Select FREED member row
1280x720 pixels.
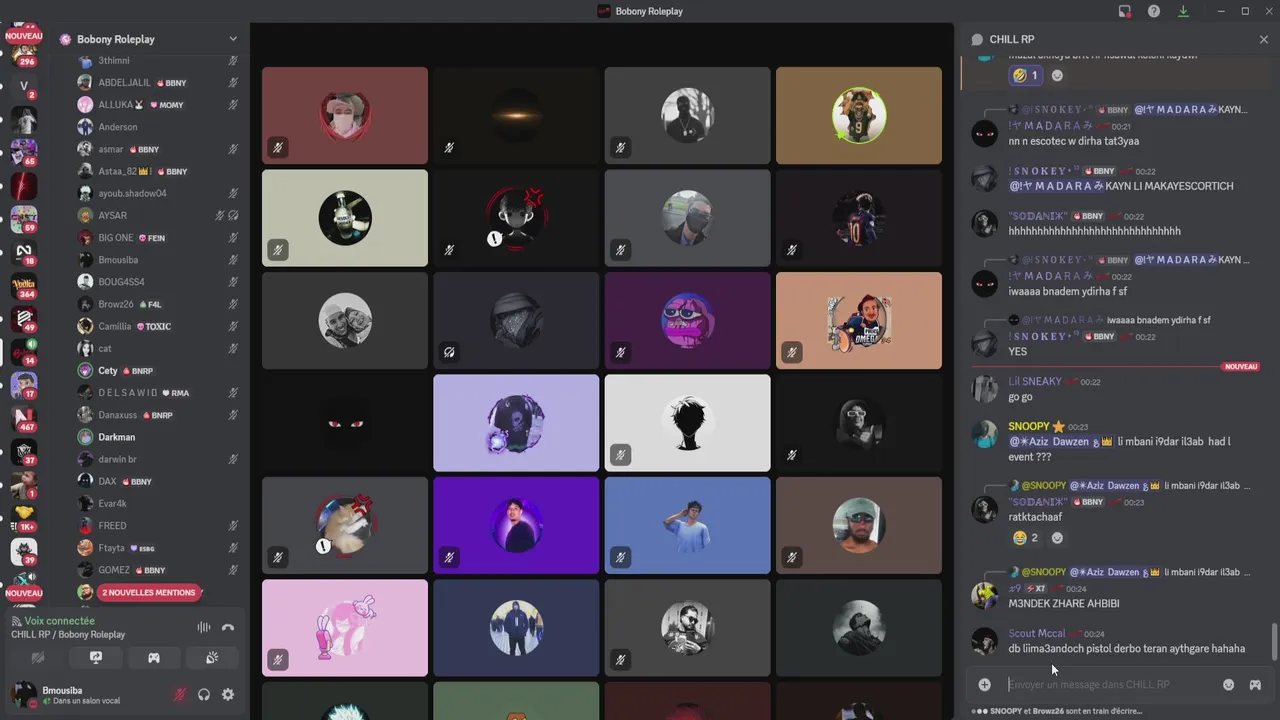click(x=157, y=525)
